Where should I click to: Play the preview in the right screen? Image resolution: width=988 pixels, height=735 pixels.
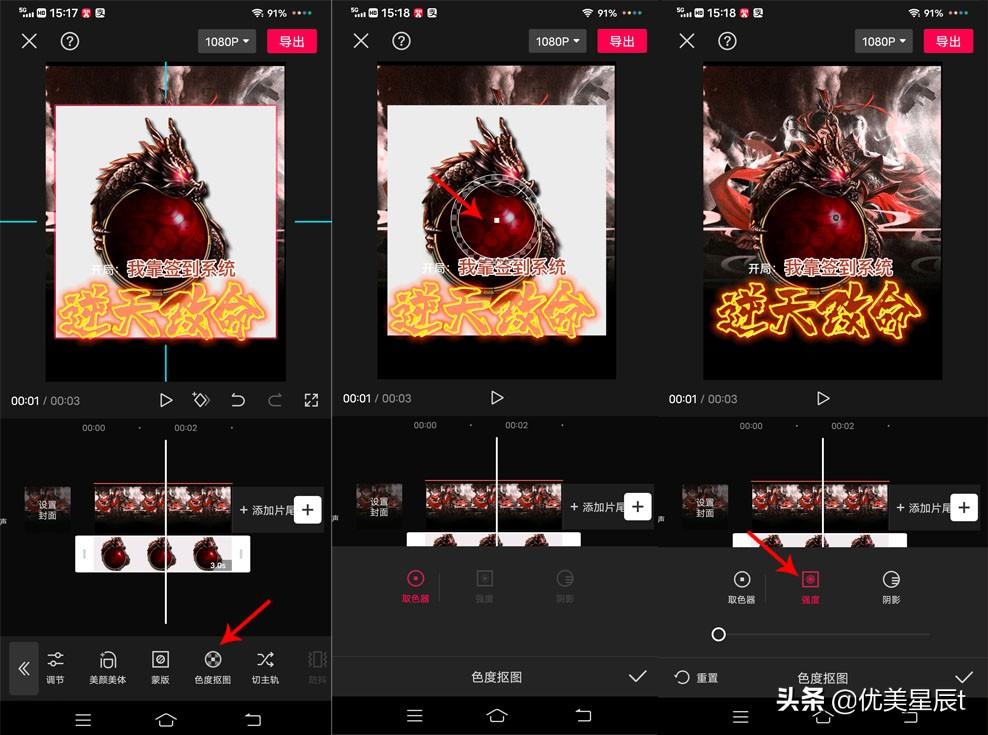(x=823, y=398)
